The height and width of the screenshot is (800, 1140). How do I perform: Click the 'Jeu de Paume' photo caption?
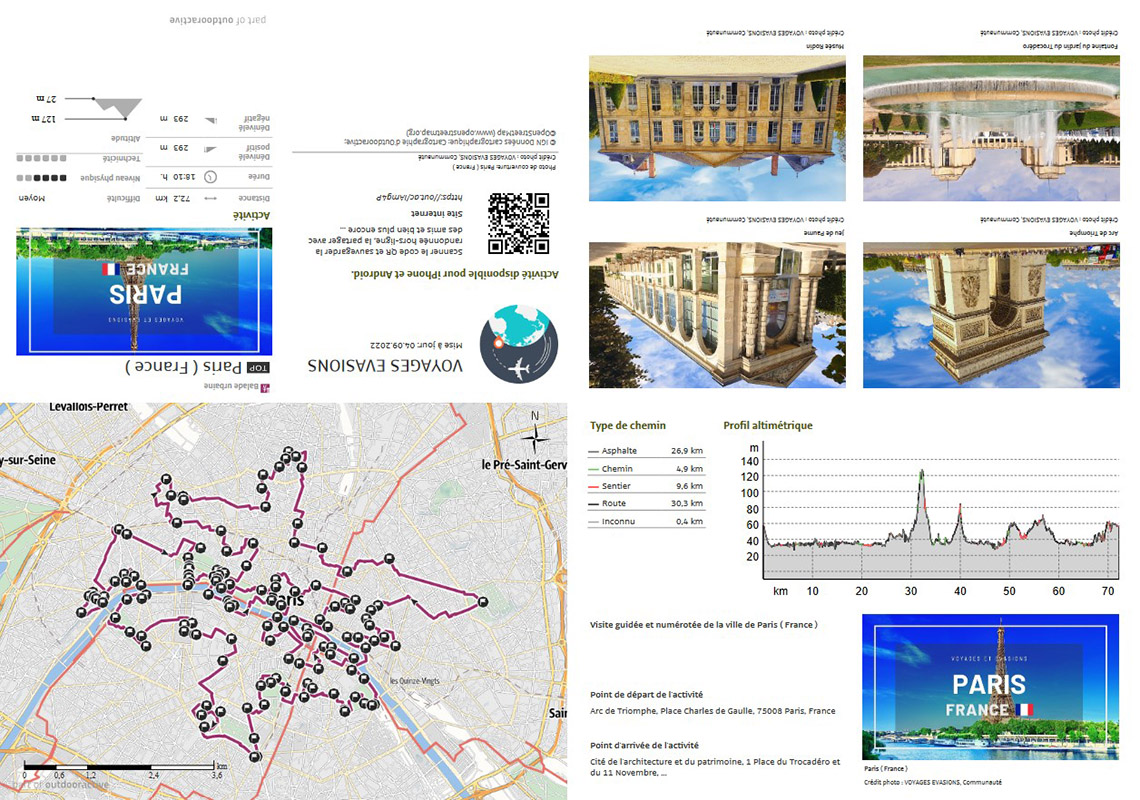pos(824,233)
